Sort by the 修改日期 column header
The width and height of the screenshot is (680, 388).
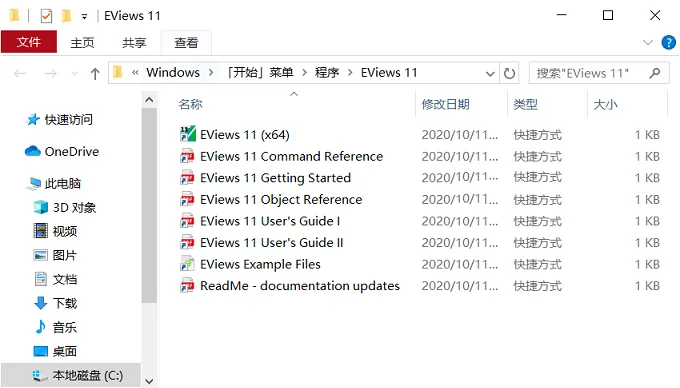point(445,104)
